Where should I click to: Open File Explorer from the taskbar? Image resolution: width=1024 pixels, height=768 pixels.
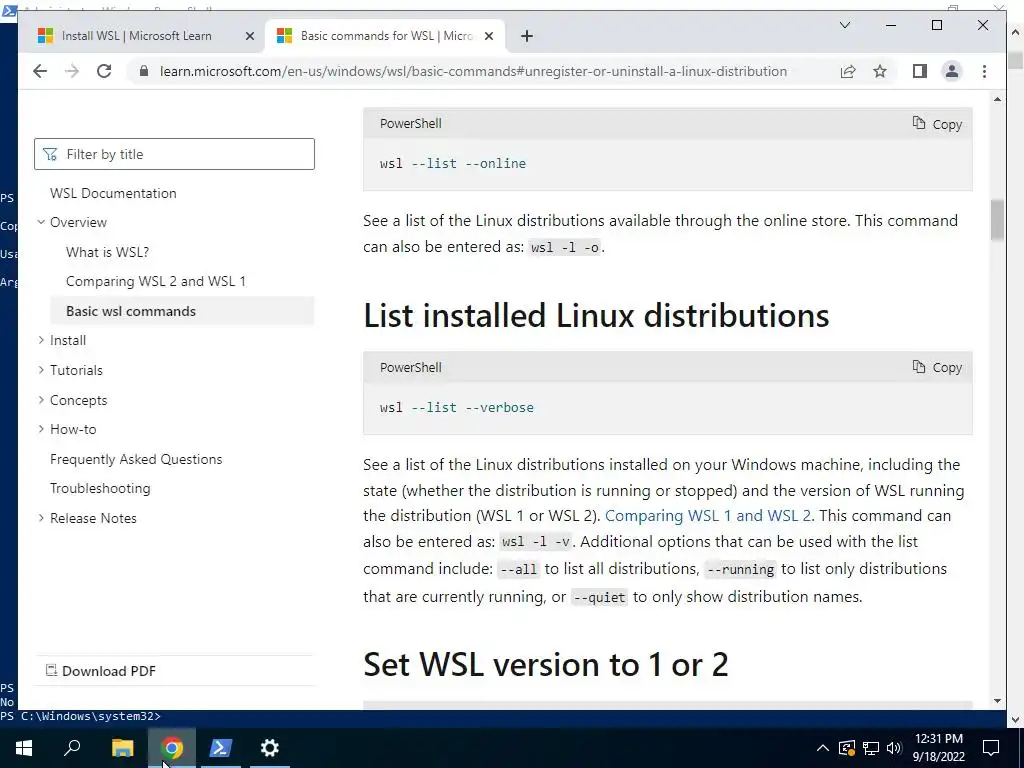[122, 748]
